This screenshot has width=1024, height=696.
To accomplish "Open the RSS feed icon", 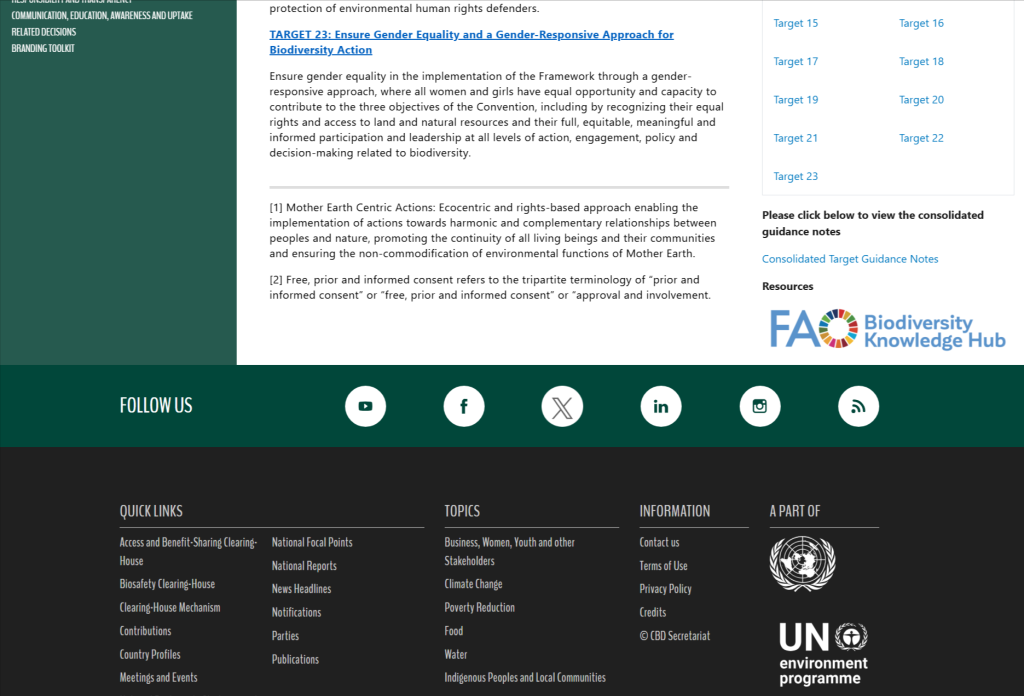I will coord(858,406).
